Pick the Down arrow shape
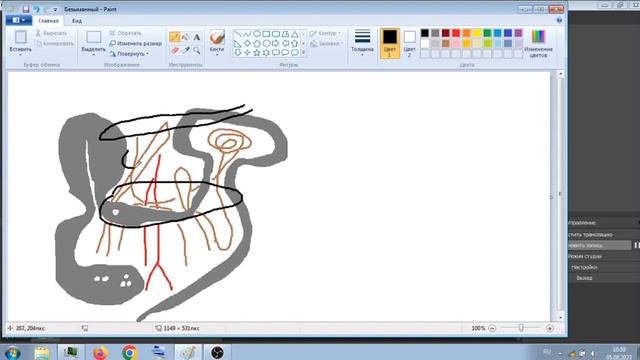640x360 pixels. coord(238,53)
